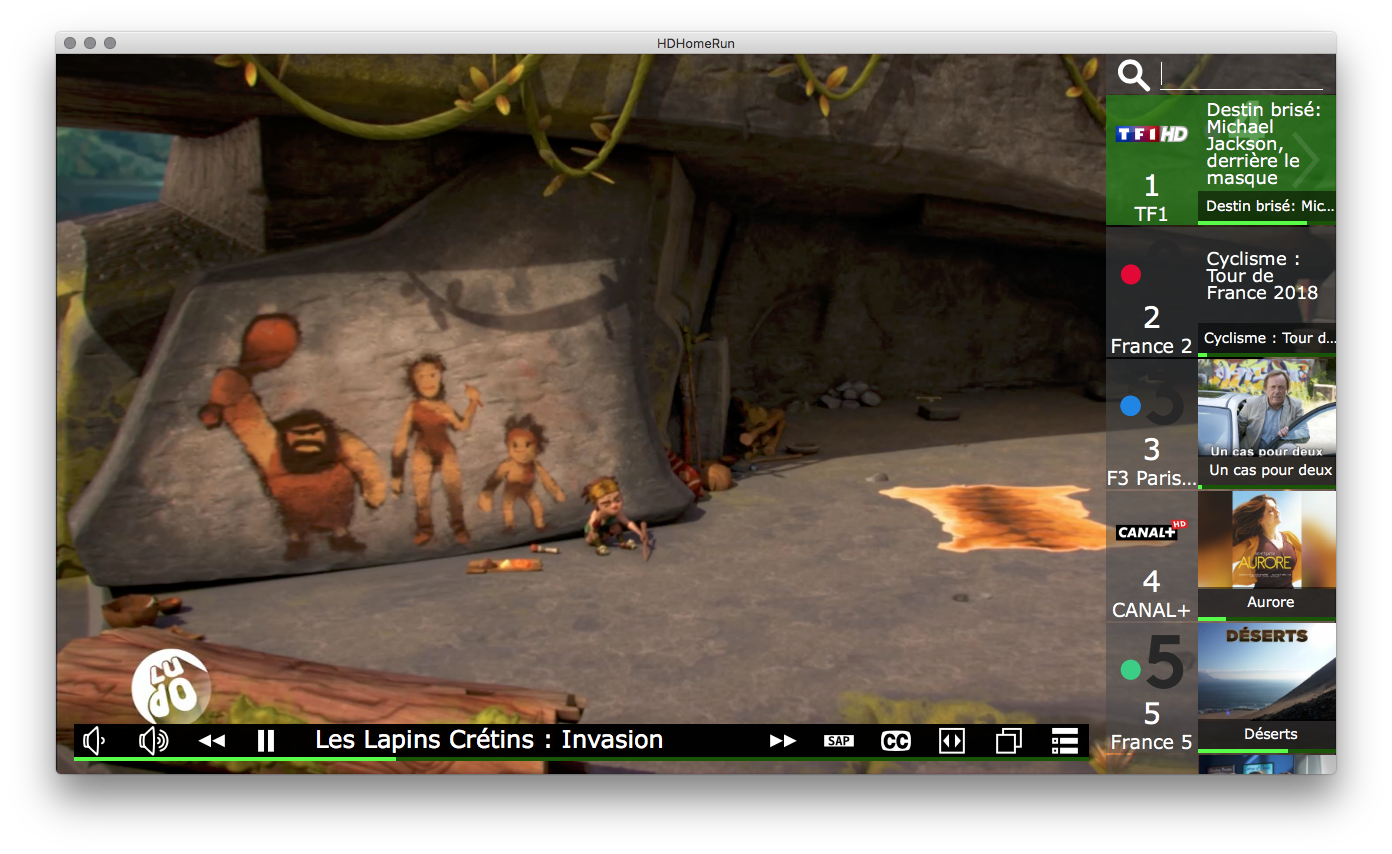This screenshot has height=854, width=1392.
Task: Toggle the SAP audio track
Action: coord(839,741)
